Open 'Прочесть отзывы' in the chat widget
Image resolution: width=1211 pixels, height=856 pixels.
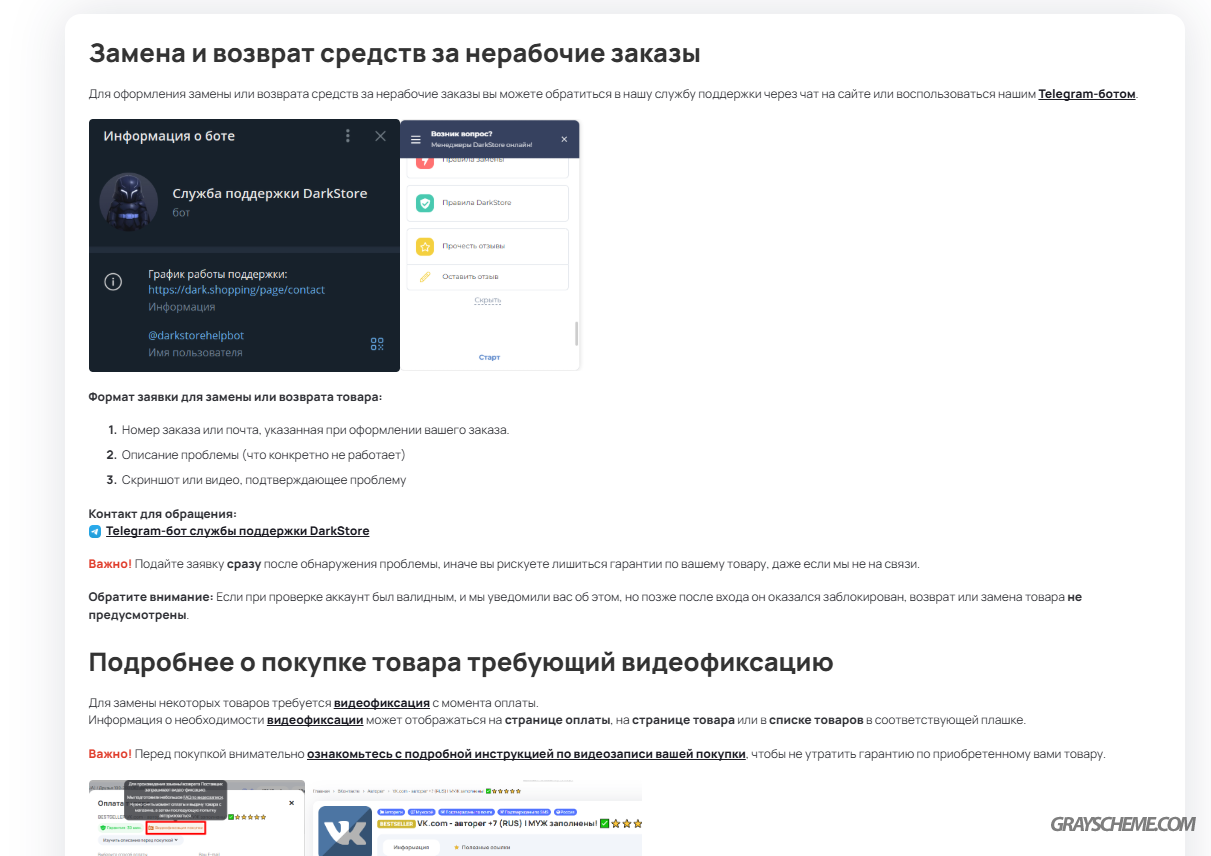click(x=487, y=246)
